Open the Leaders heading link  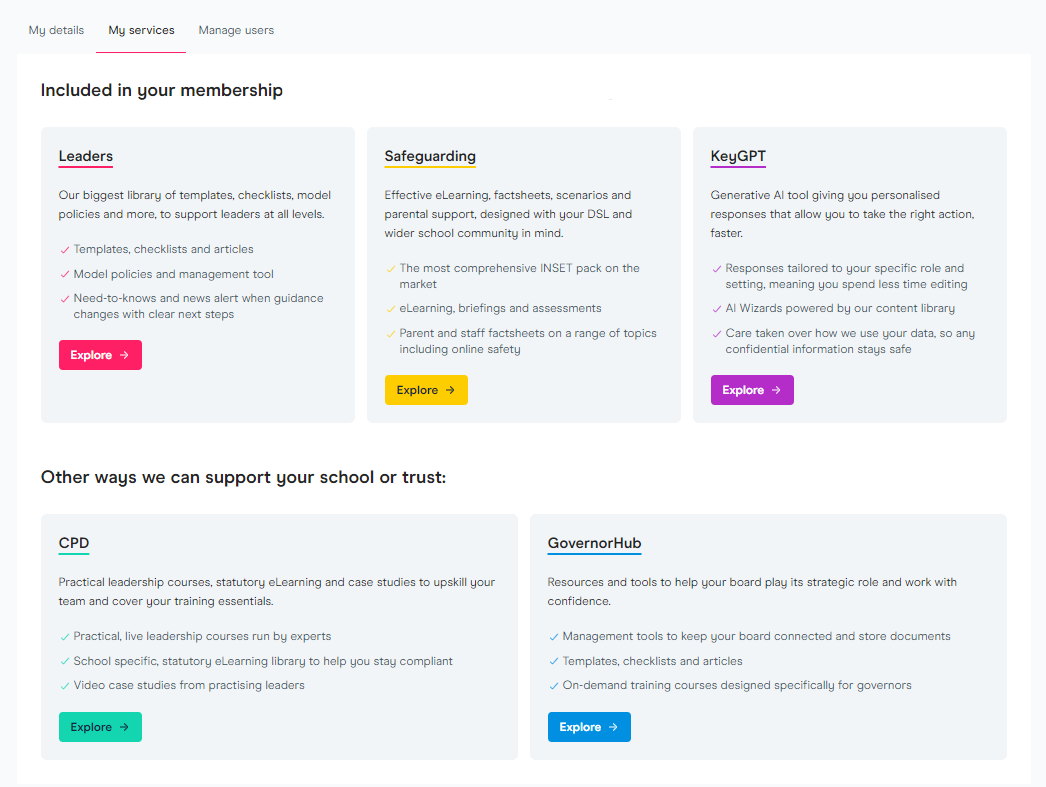[x=86, y=156]
